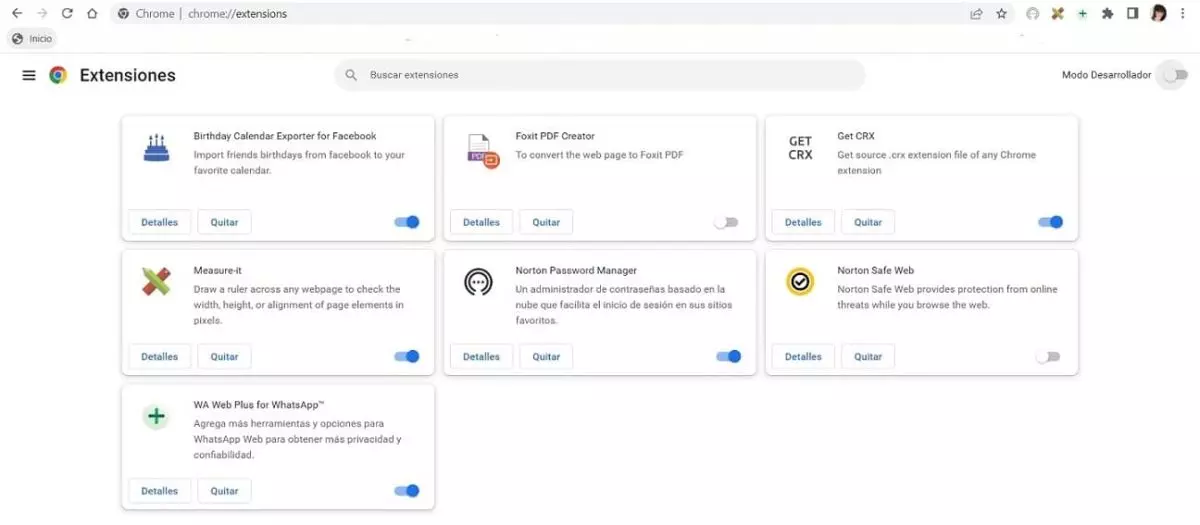Viewport: 1200px width, 525px height.
Task: View Detalles of Get CRX
Action: pyautogui.click(x=803, y=222)
